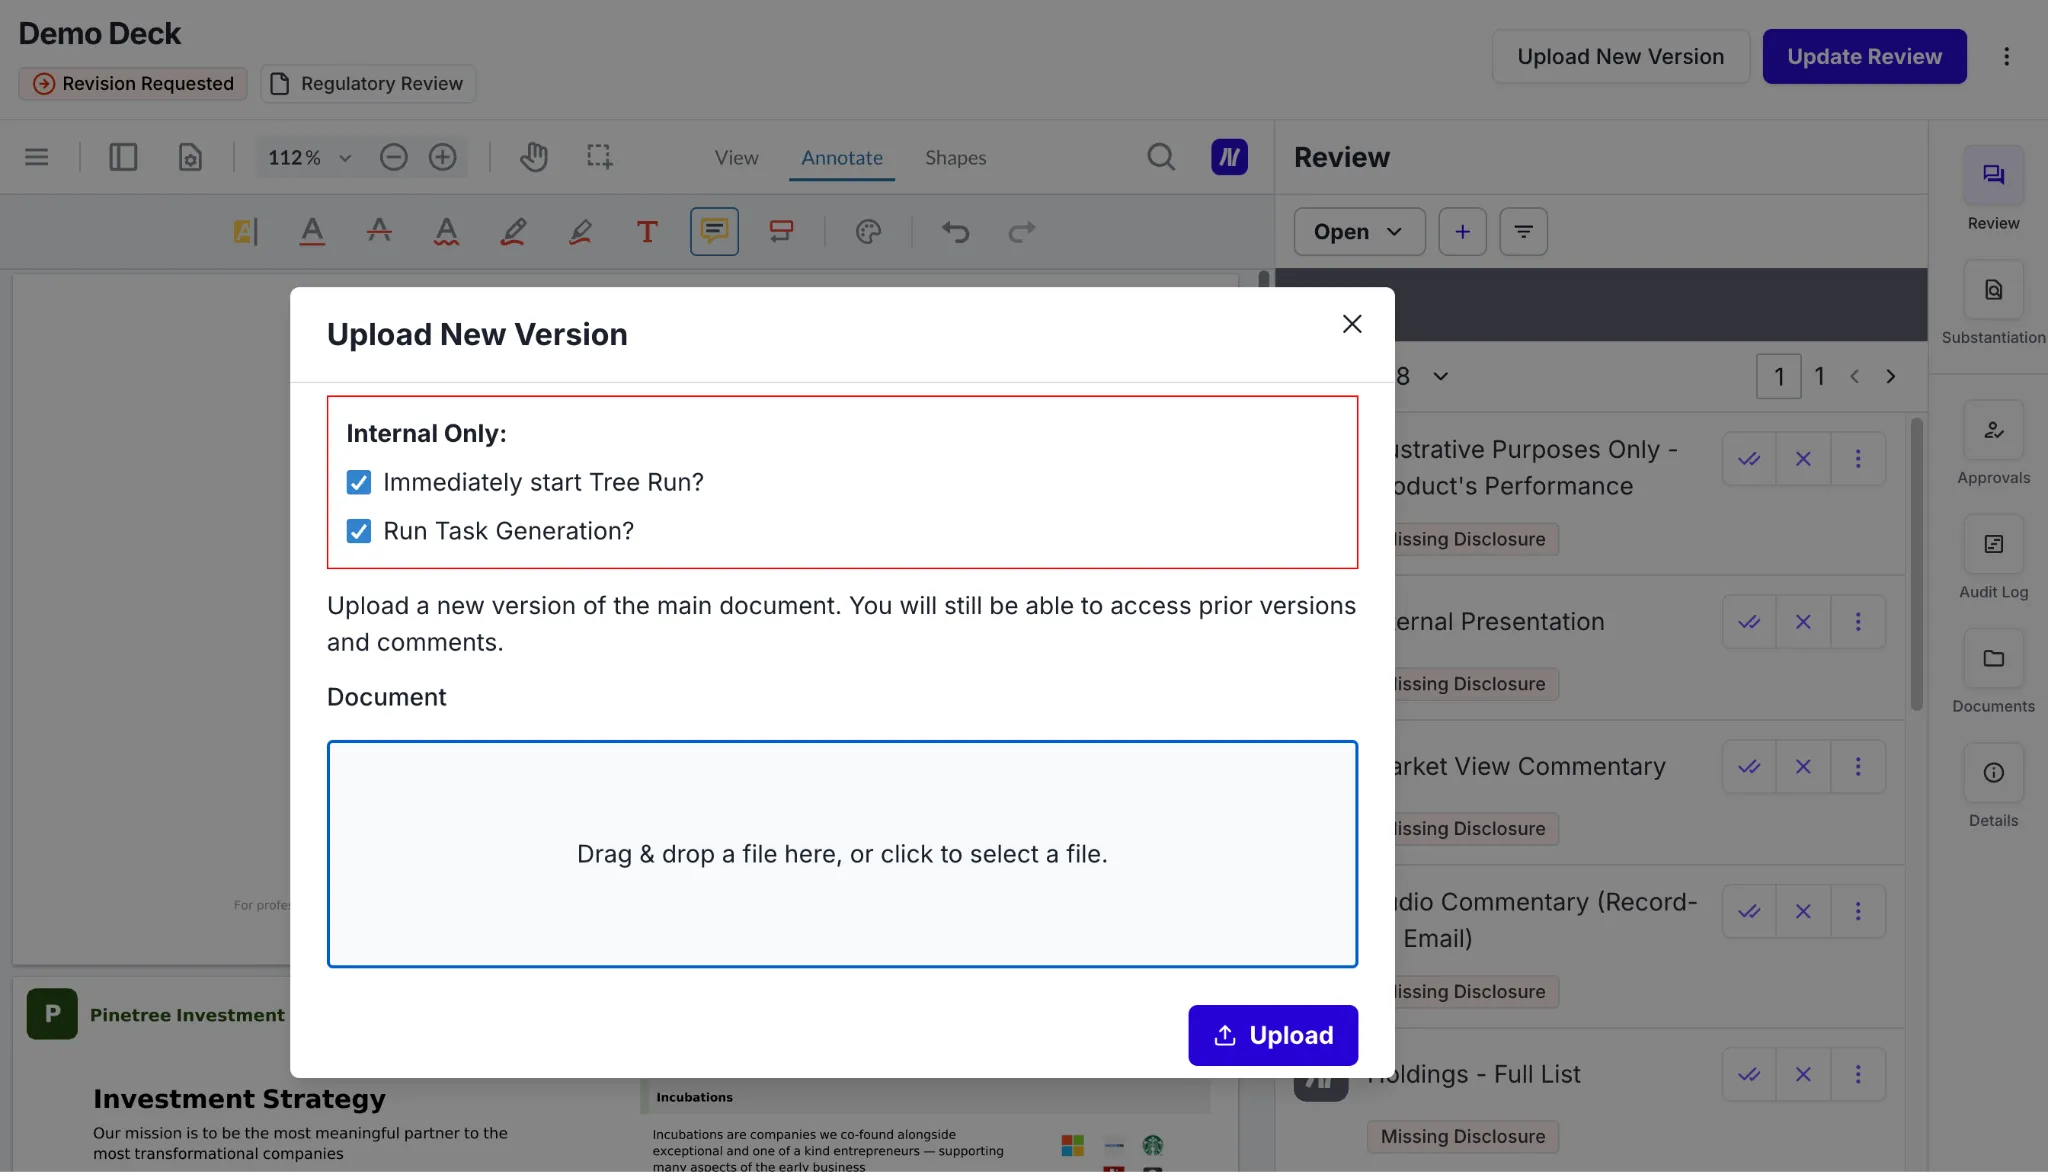Switch to the Annotate tab
Viewport: 2048px width, 1172px height.
[x=841, y=158]
